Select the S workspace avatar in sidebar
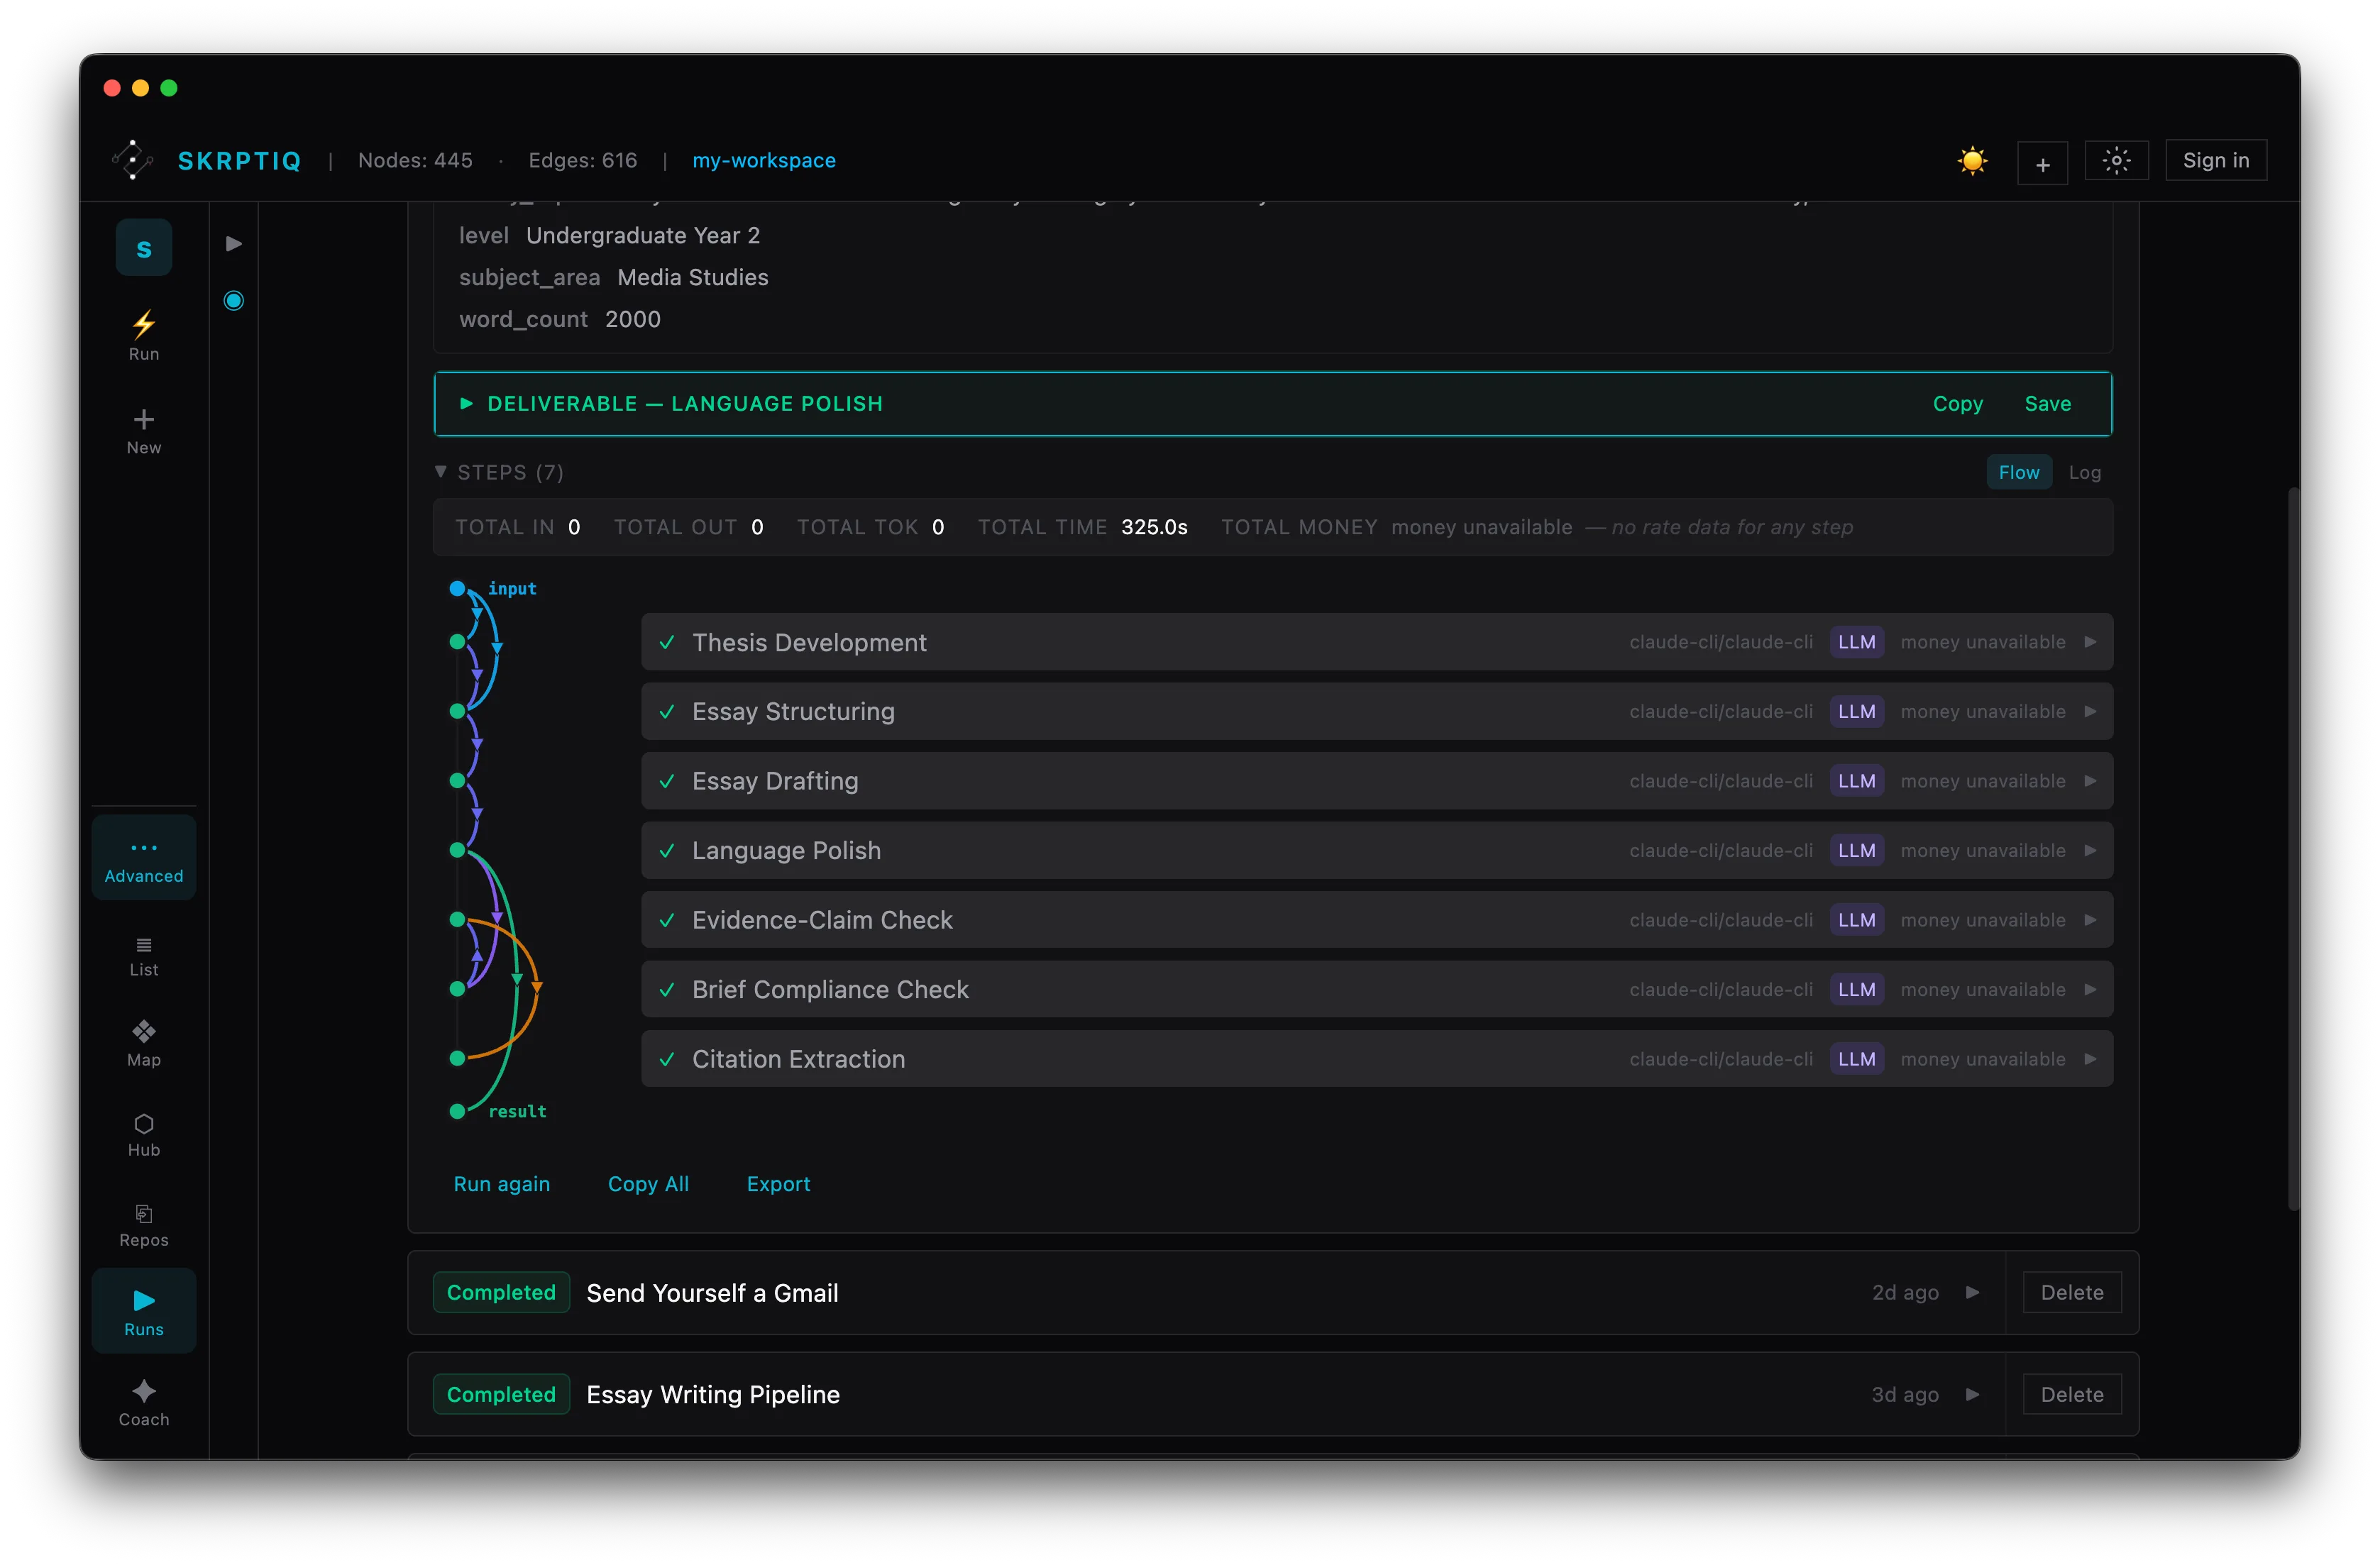 tap(144, 248)
